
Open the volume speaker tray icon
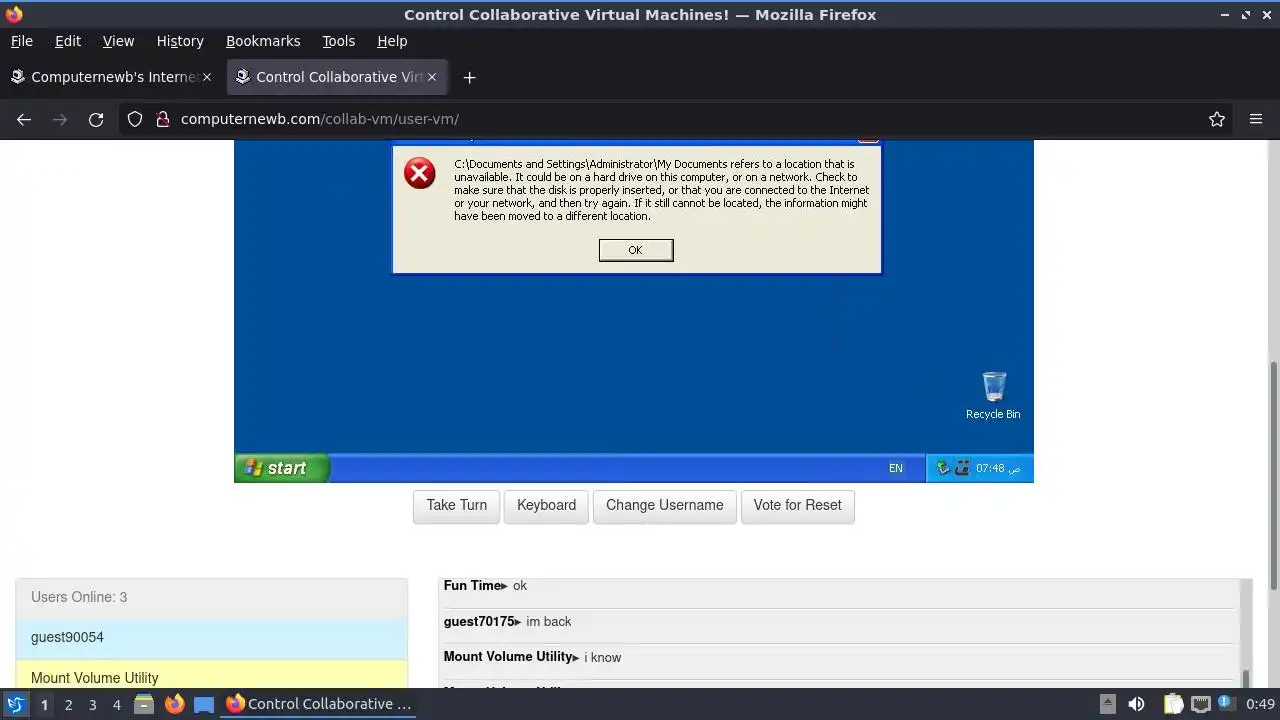pos(1137,704)
